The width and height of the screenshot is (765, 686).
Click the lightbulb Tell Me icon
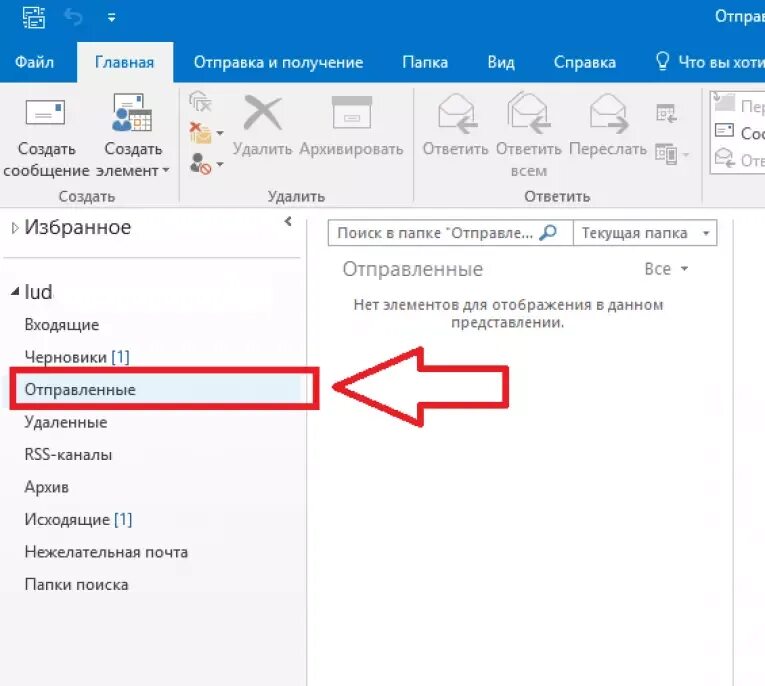pyautogui.click(x=662, y=61)
